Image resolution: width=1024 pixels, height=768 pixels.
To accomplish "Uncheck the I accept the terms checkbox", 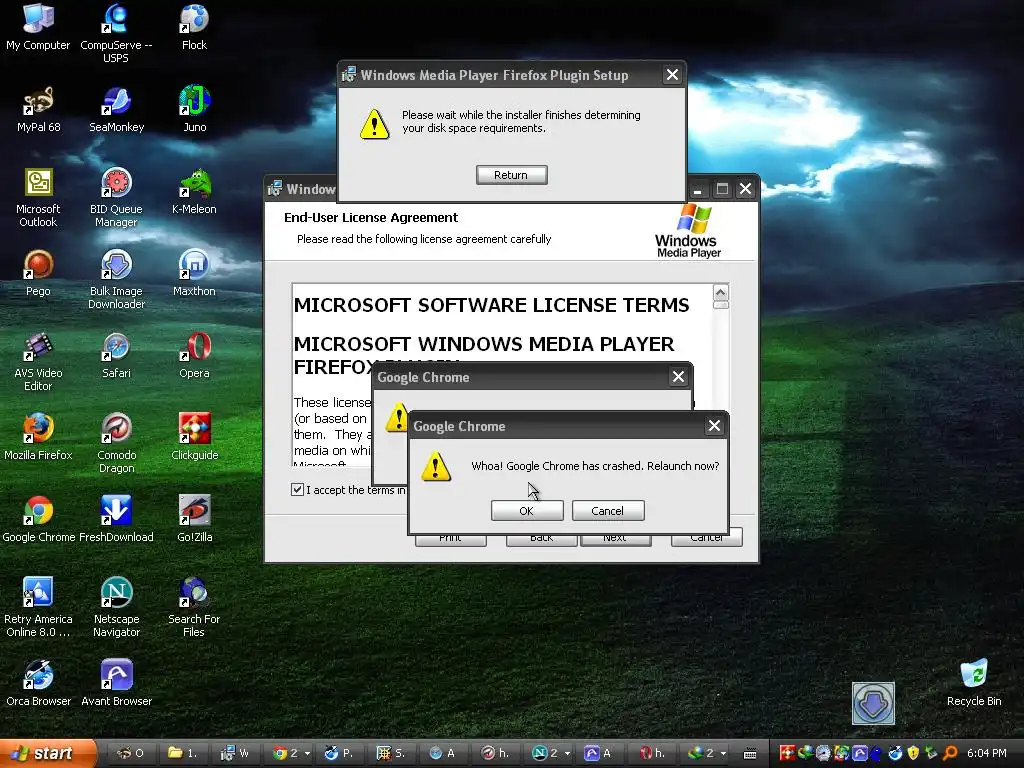I will pos(297,490).
